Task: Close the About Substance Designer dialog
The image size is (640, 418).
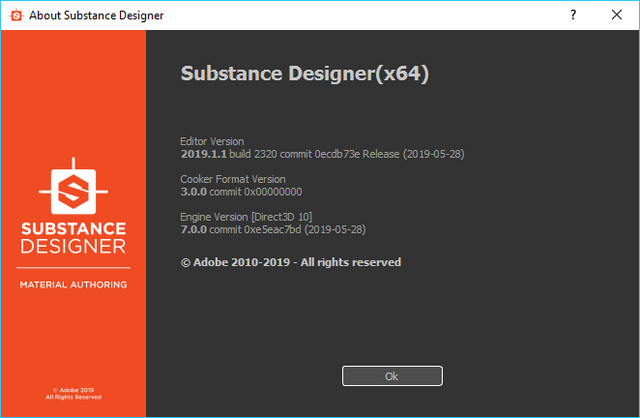Action: [x=617, y=15]
